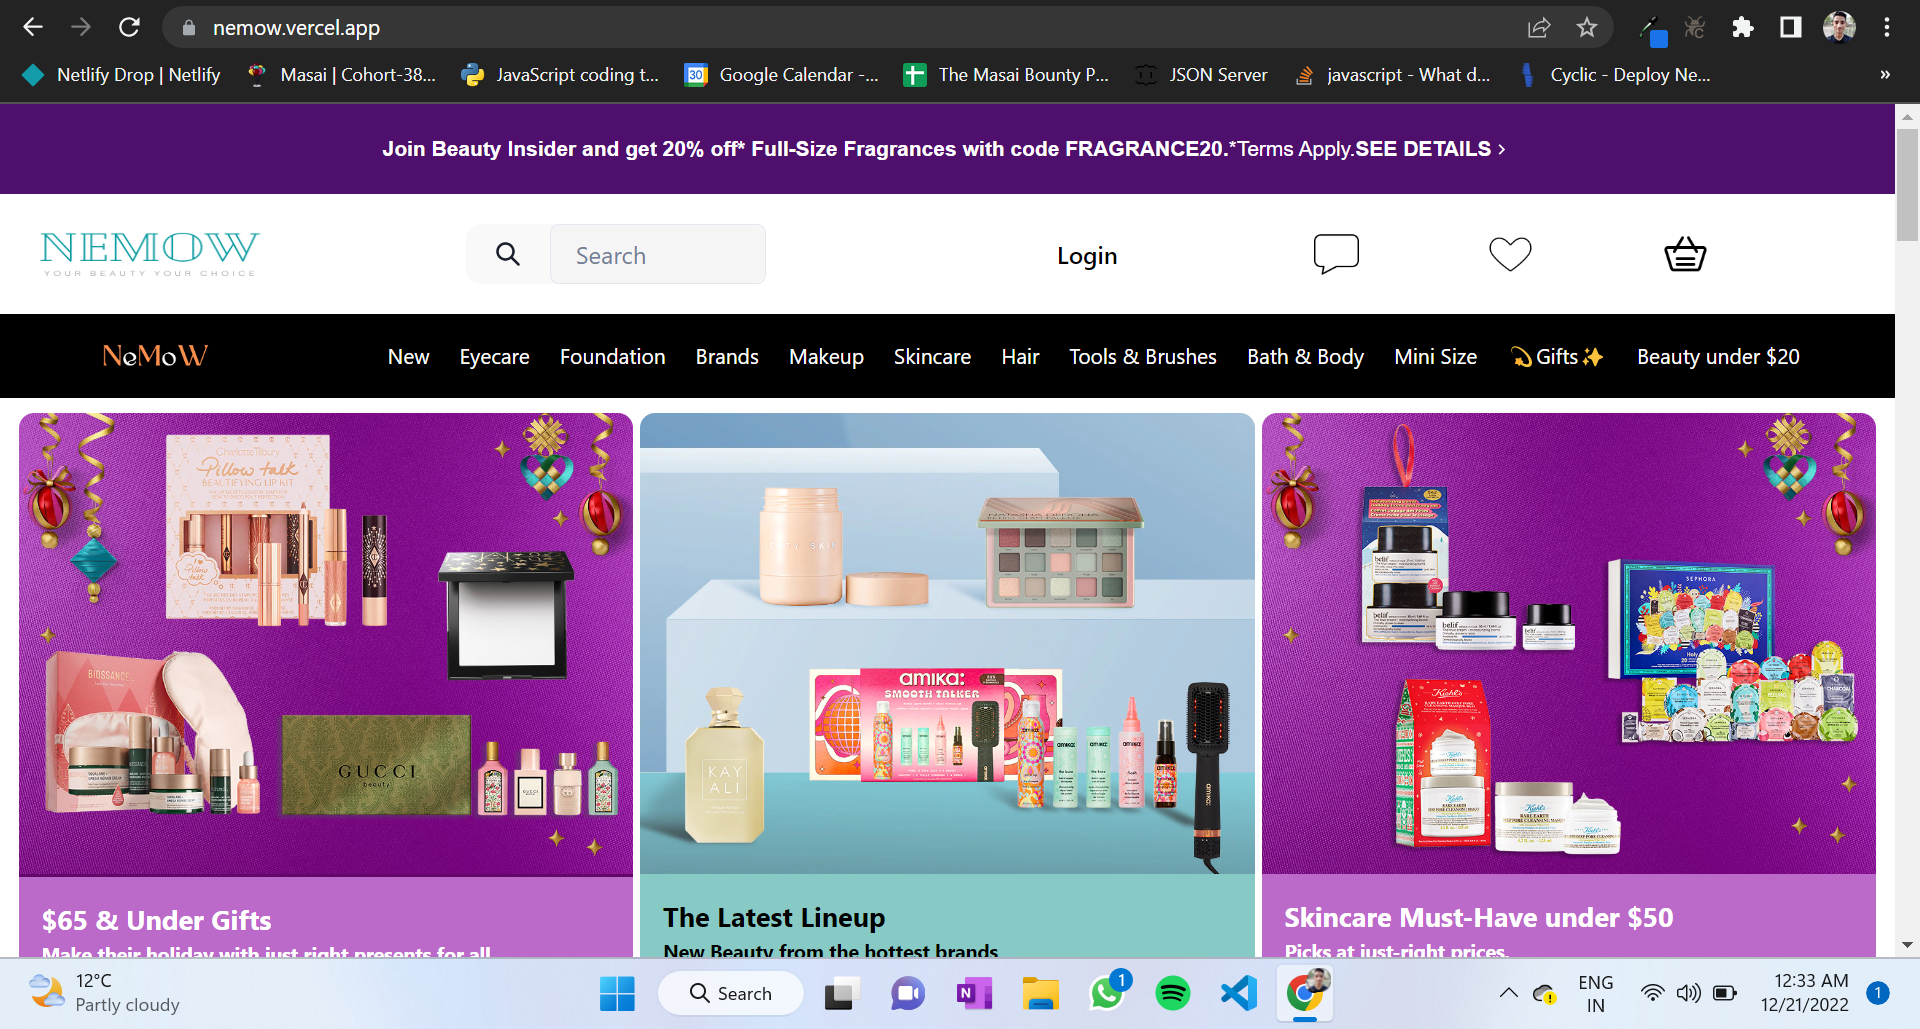Screen dimensions: 1920x1029
Task: Show hidden system tray icons chevron
Action: pos(1509,993)
